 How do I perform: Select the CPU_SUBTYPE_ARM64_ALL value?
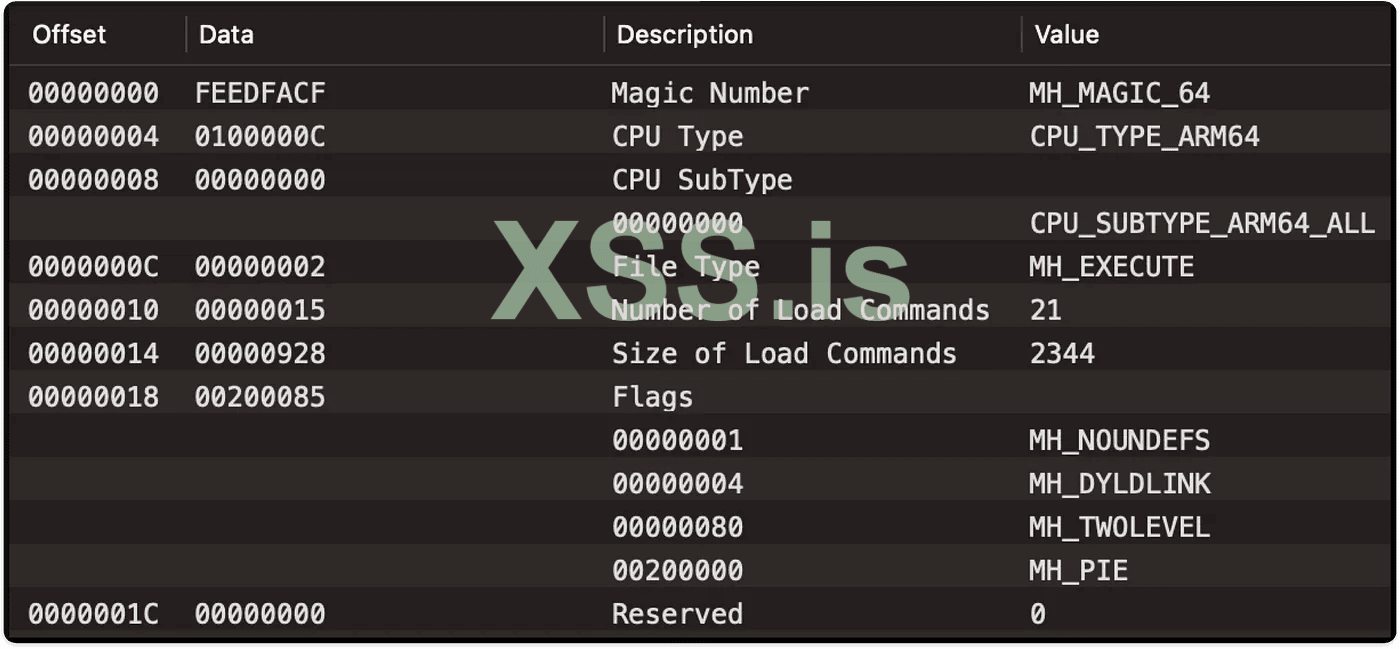click(1202, 223)
